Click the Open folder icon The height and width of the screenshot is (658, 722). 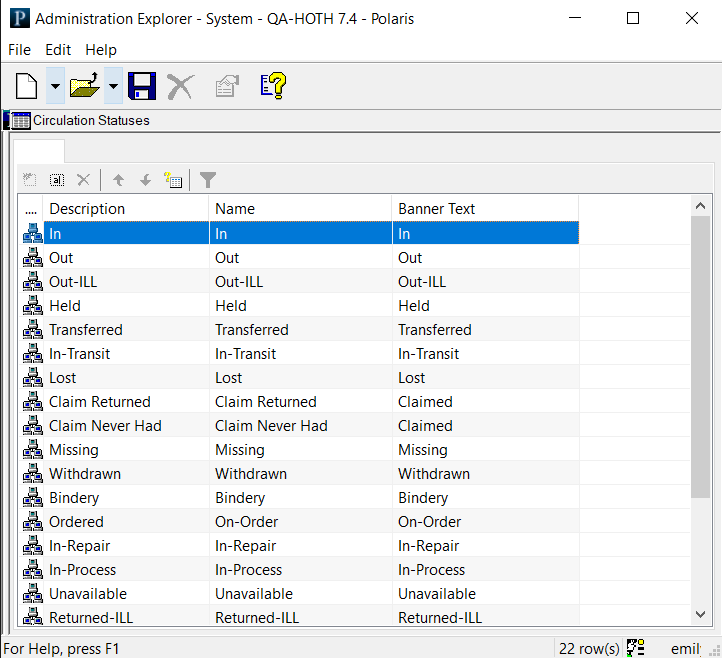tap(86, 86)
